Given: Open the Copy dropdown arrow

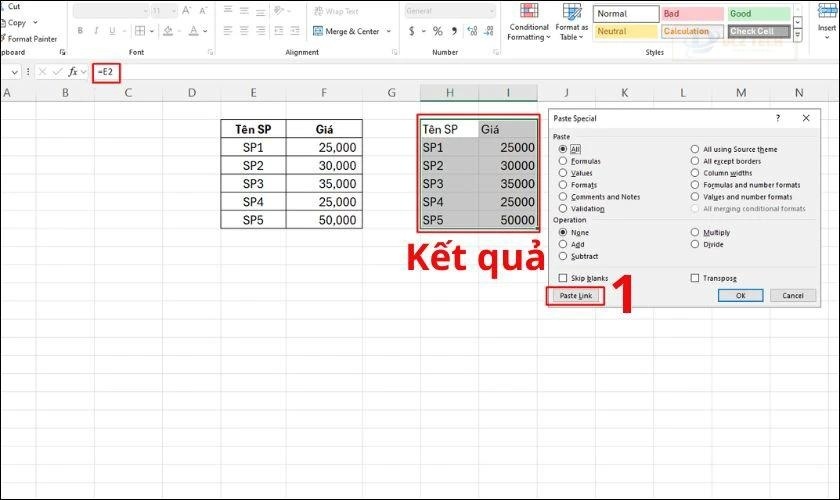Looking at the screenshot, I should click(x=35, y=23).
